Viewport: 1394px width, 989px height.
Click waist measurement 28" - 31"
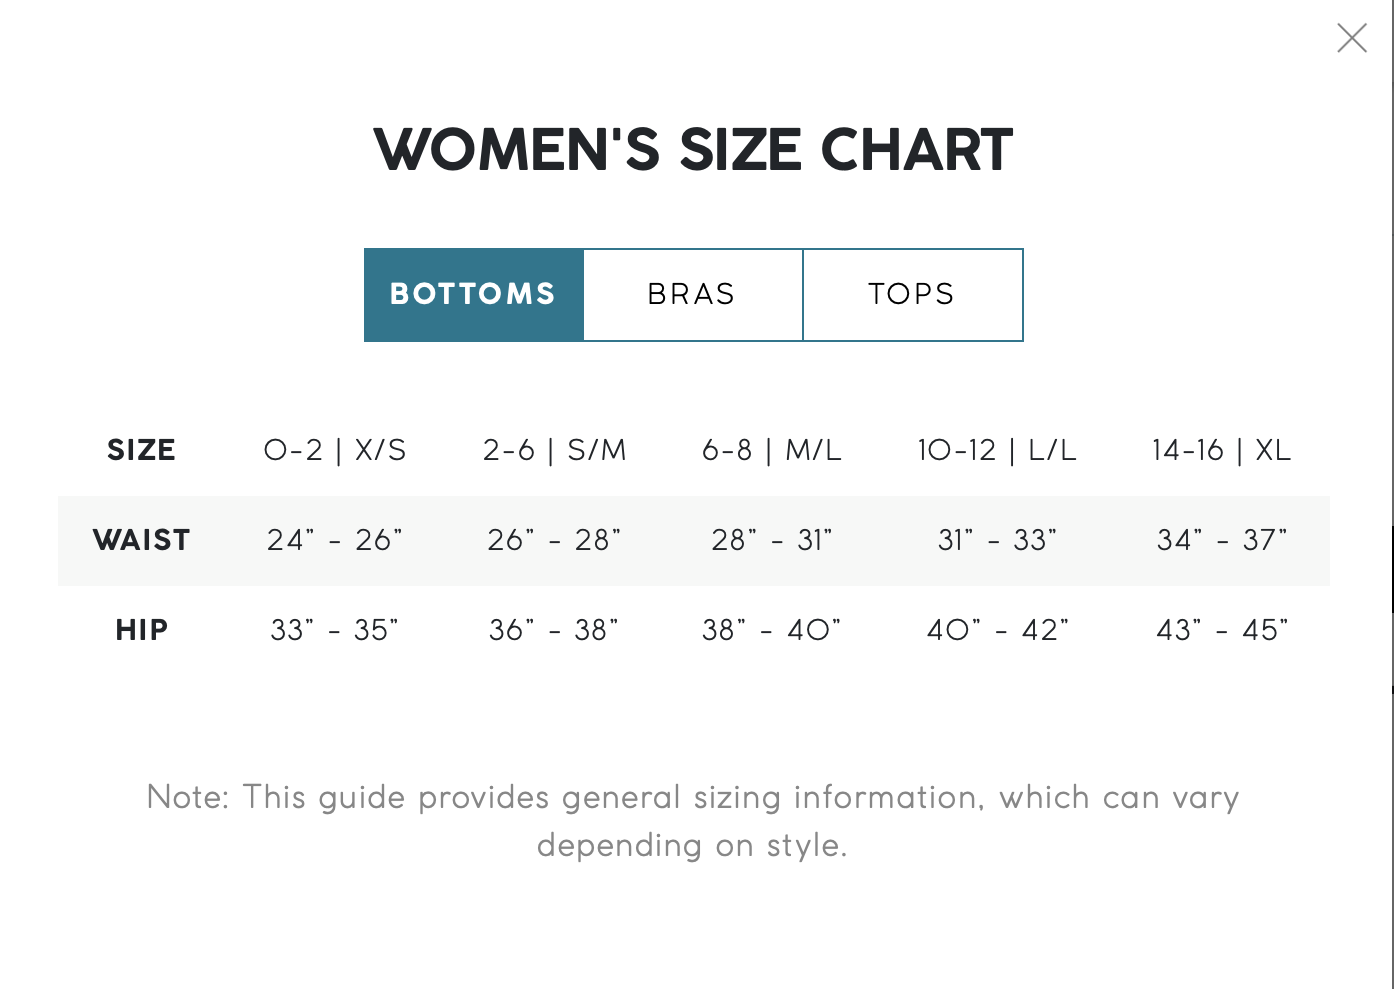pos(772,540)
